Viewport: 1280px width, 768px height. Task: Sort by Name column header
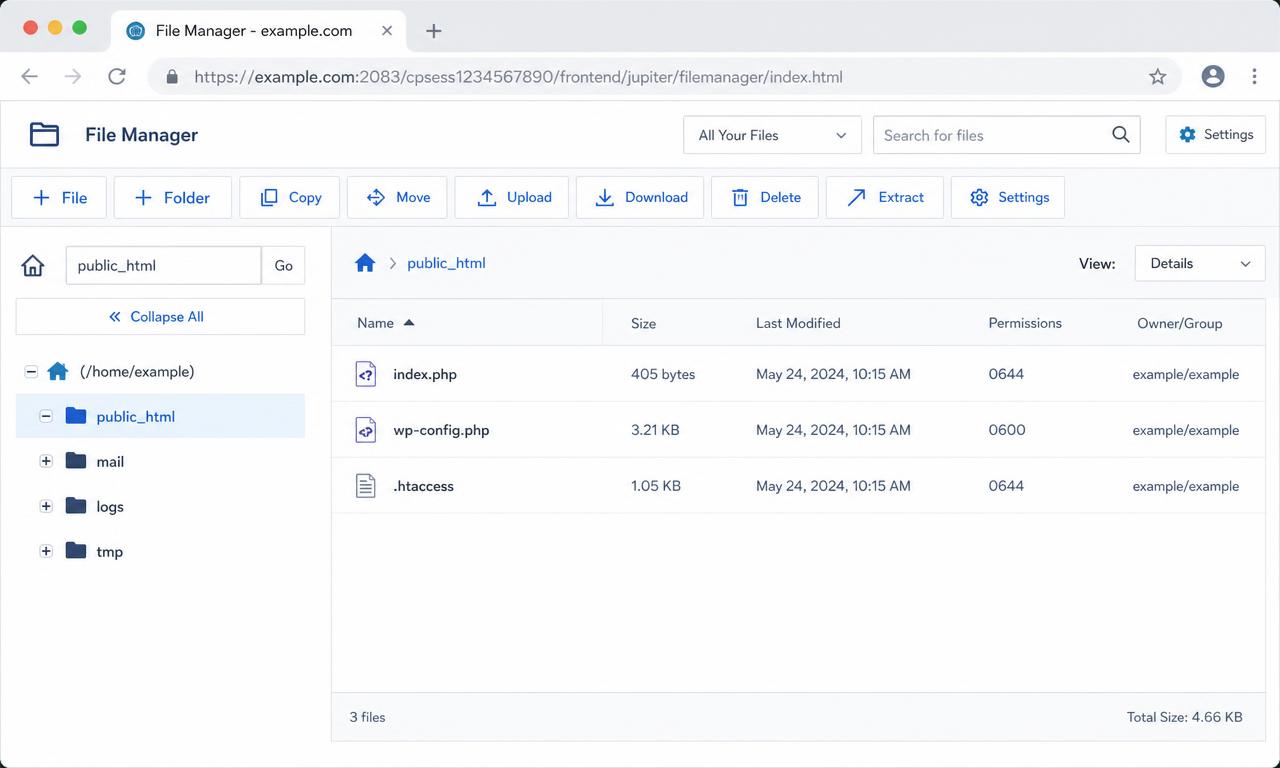click(x=385, y=323)
